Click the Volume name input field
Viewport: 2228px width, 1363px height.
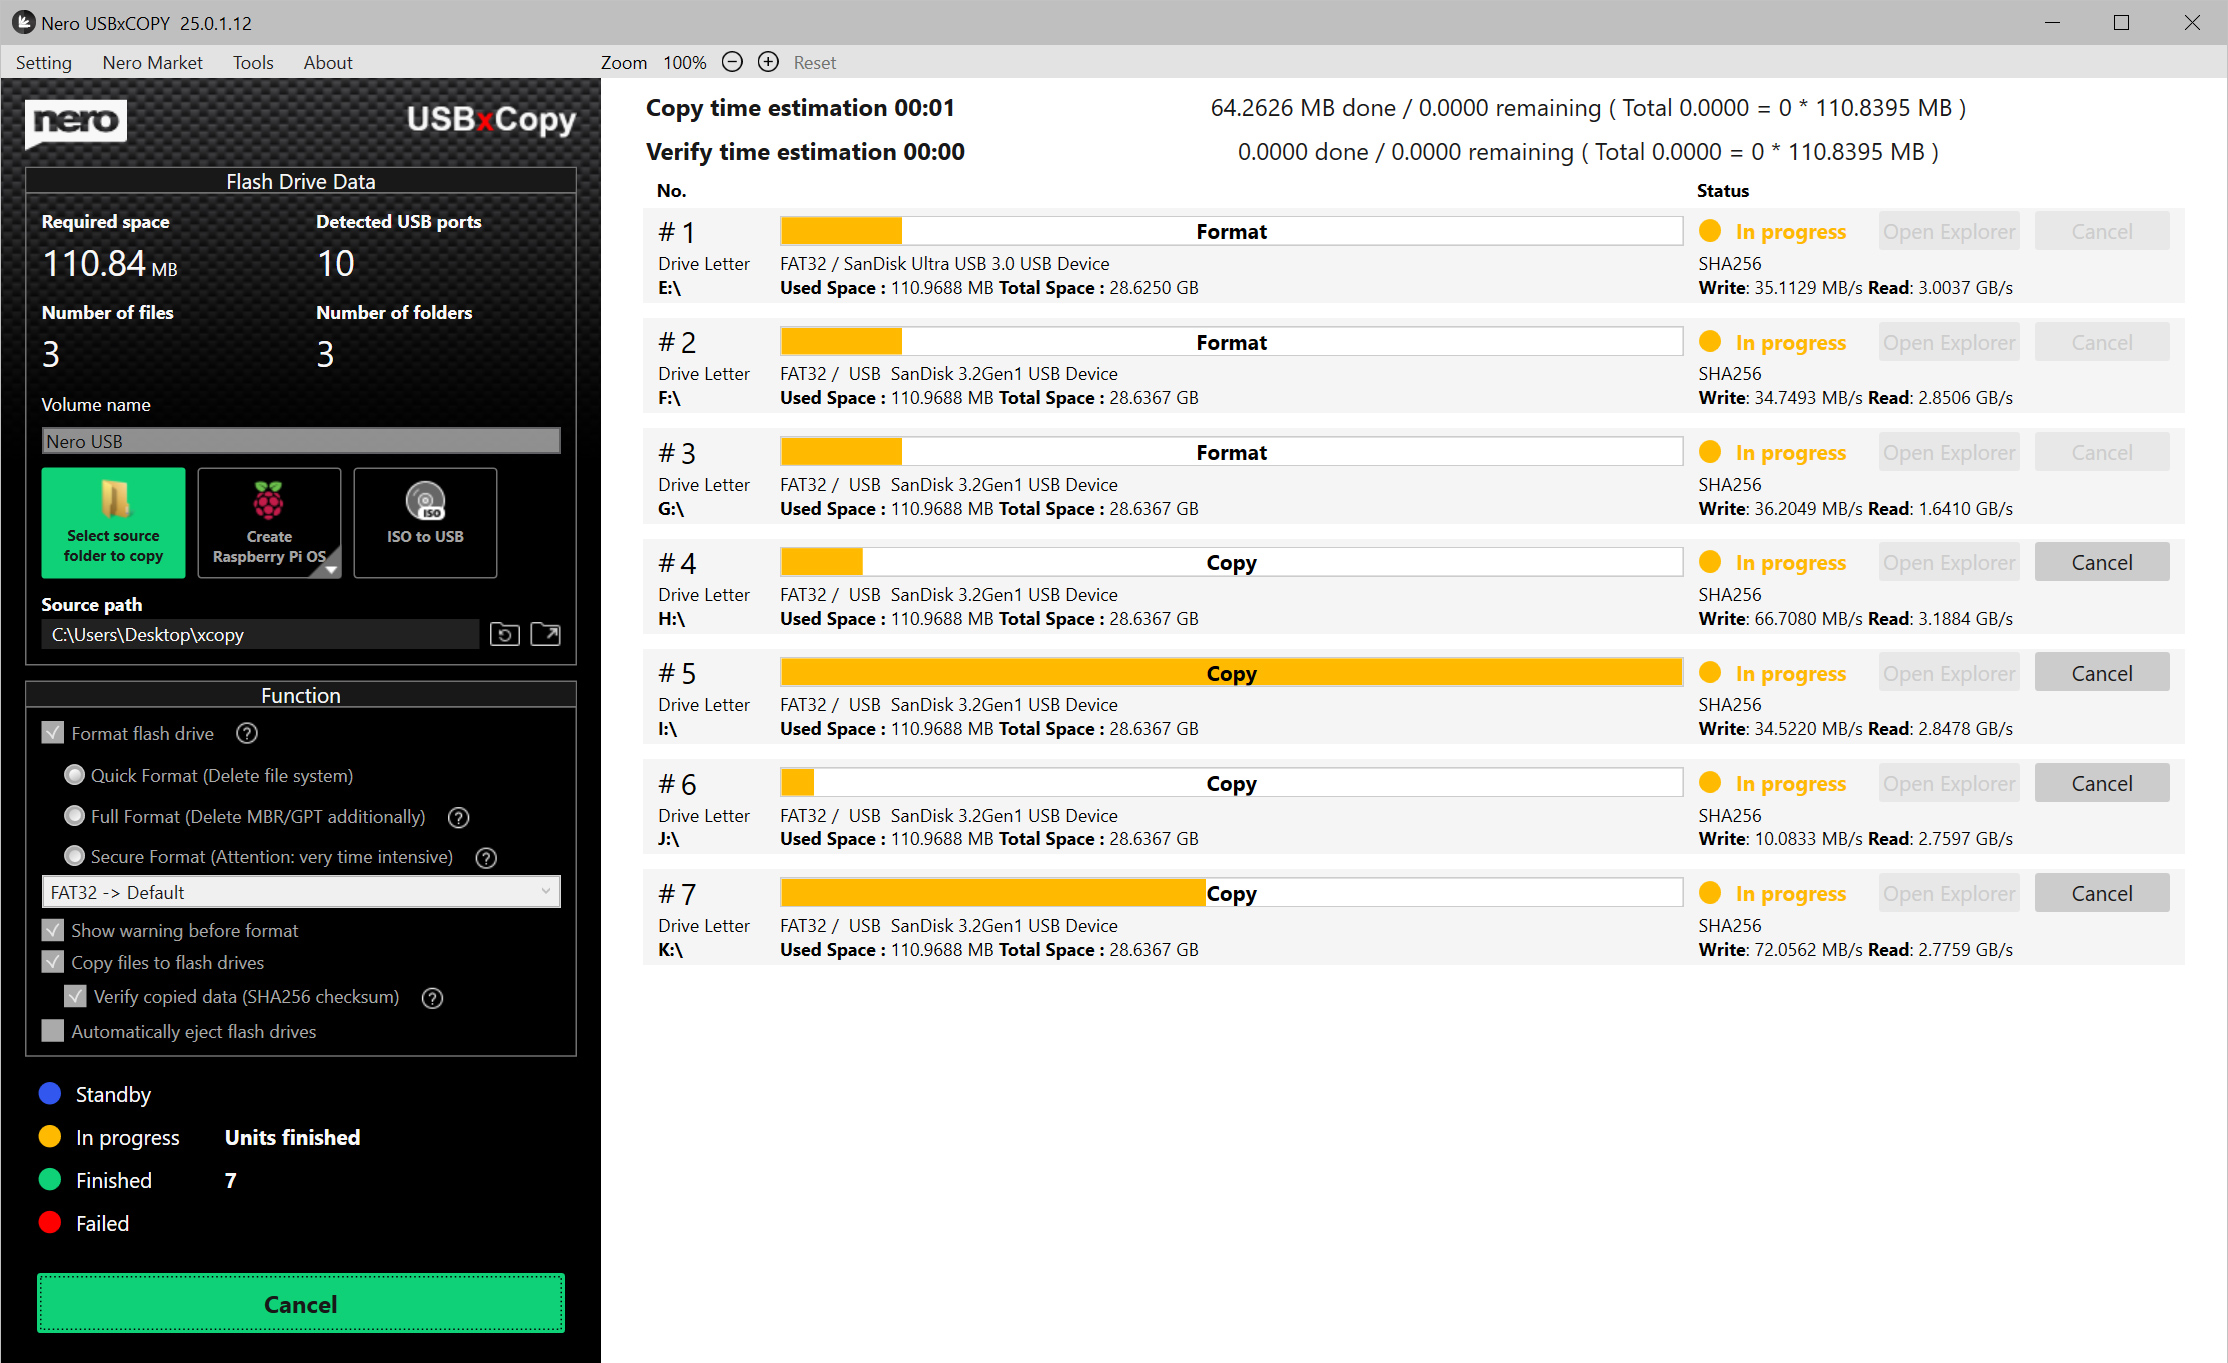pos(301,441)
